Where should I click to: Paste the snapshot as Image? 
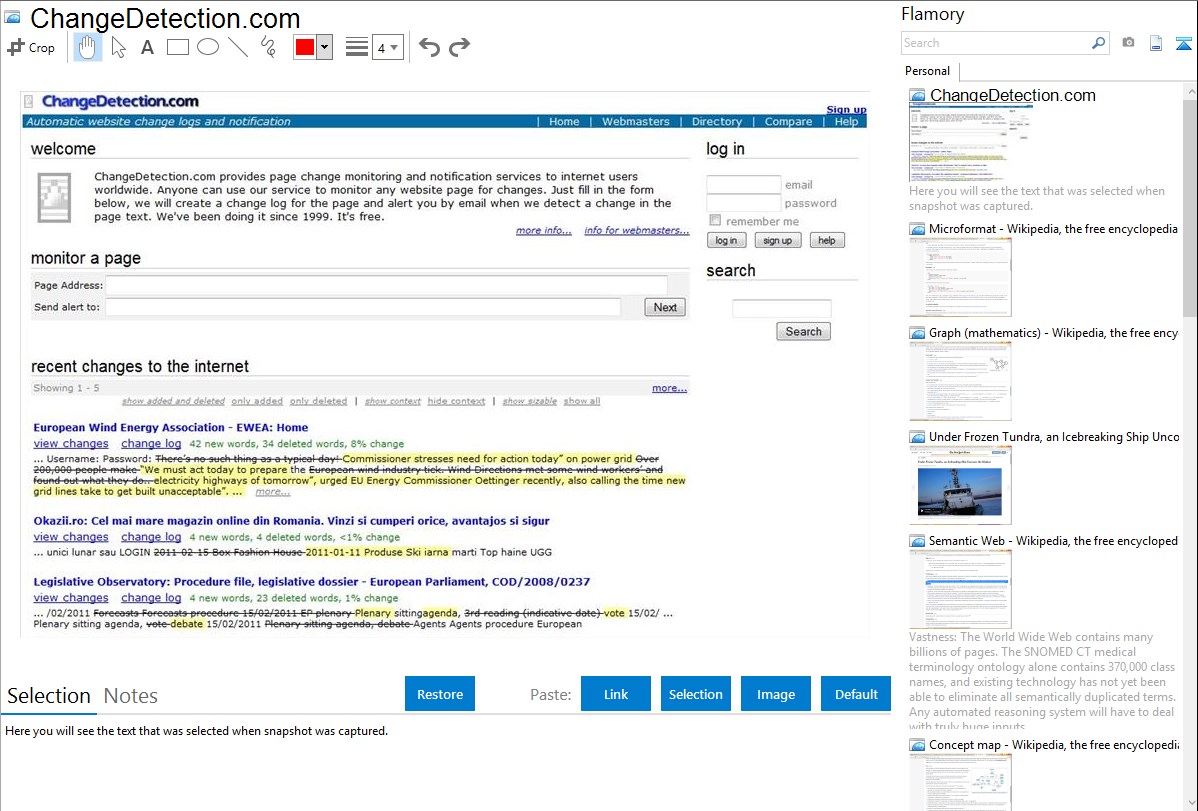[x=775, y=694]
